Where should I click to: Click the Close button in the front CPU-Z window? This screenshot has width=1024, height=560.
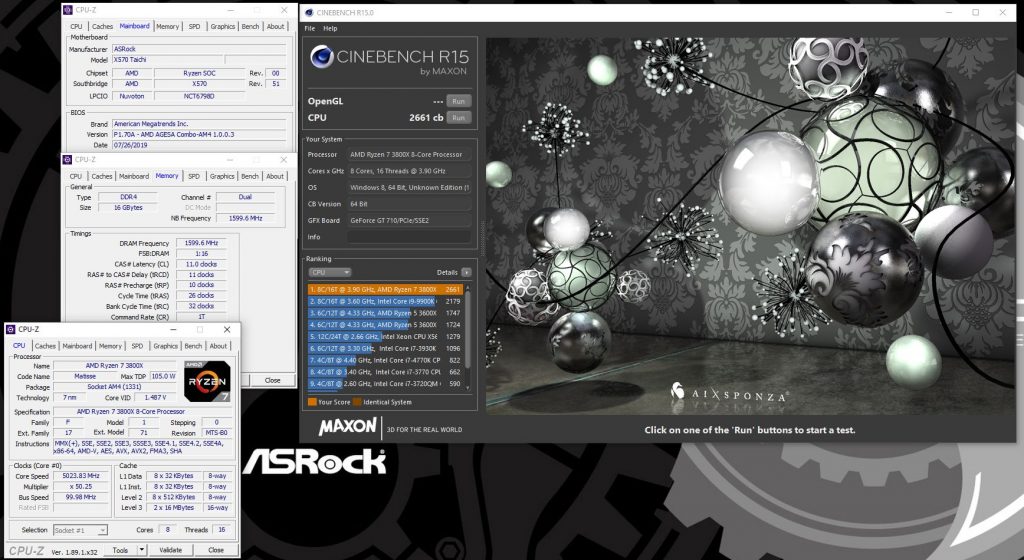click(x=216, y=550)
